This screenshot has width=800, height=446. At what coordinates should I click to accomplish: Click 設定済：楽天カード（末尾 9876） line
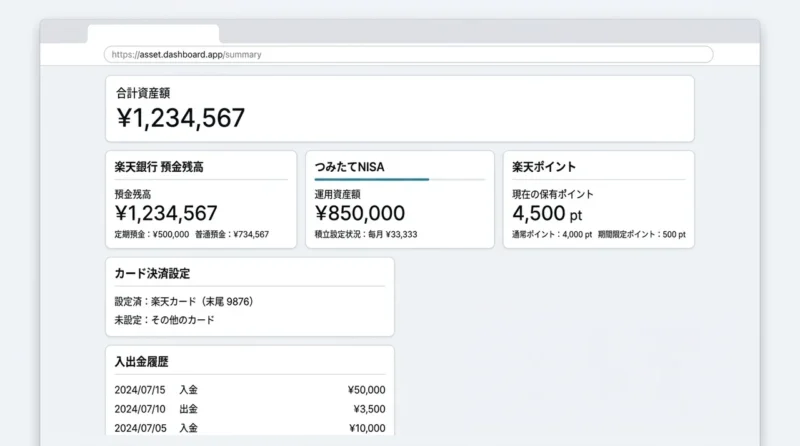click(x=184, y=302)
